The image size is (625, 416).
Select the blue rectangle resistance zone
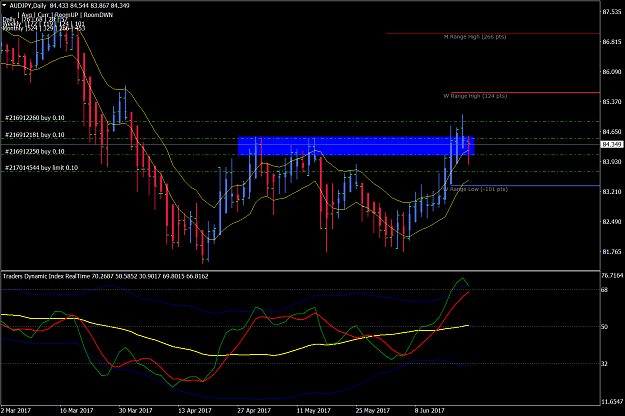(x=356, y=146)
